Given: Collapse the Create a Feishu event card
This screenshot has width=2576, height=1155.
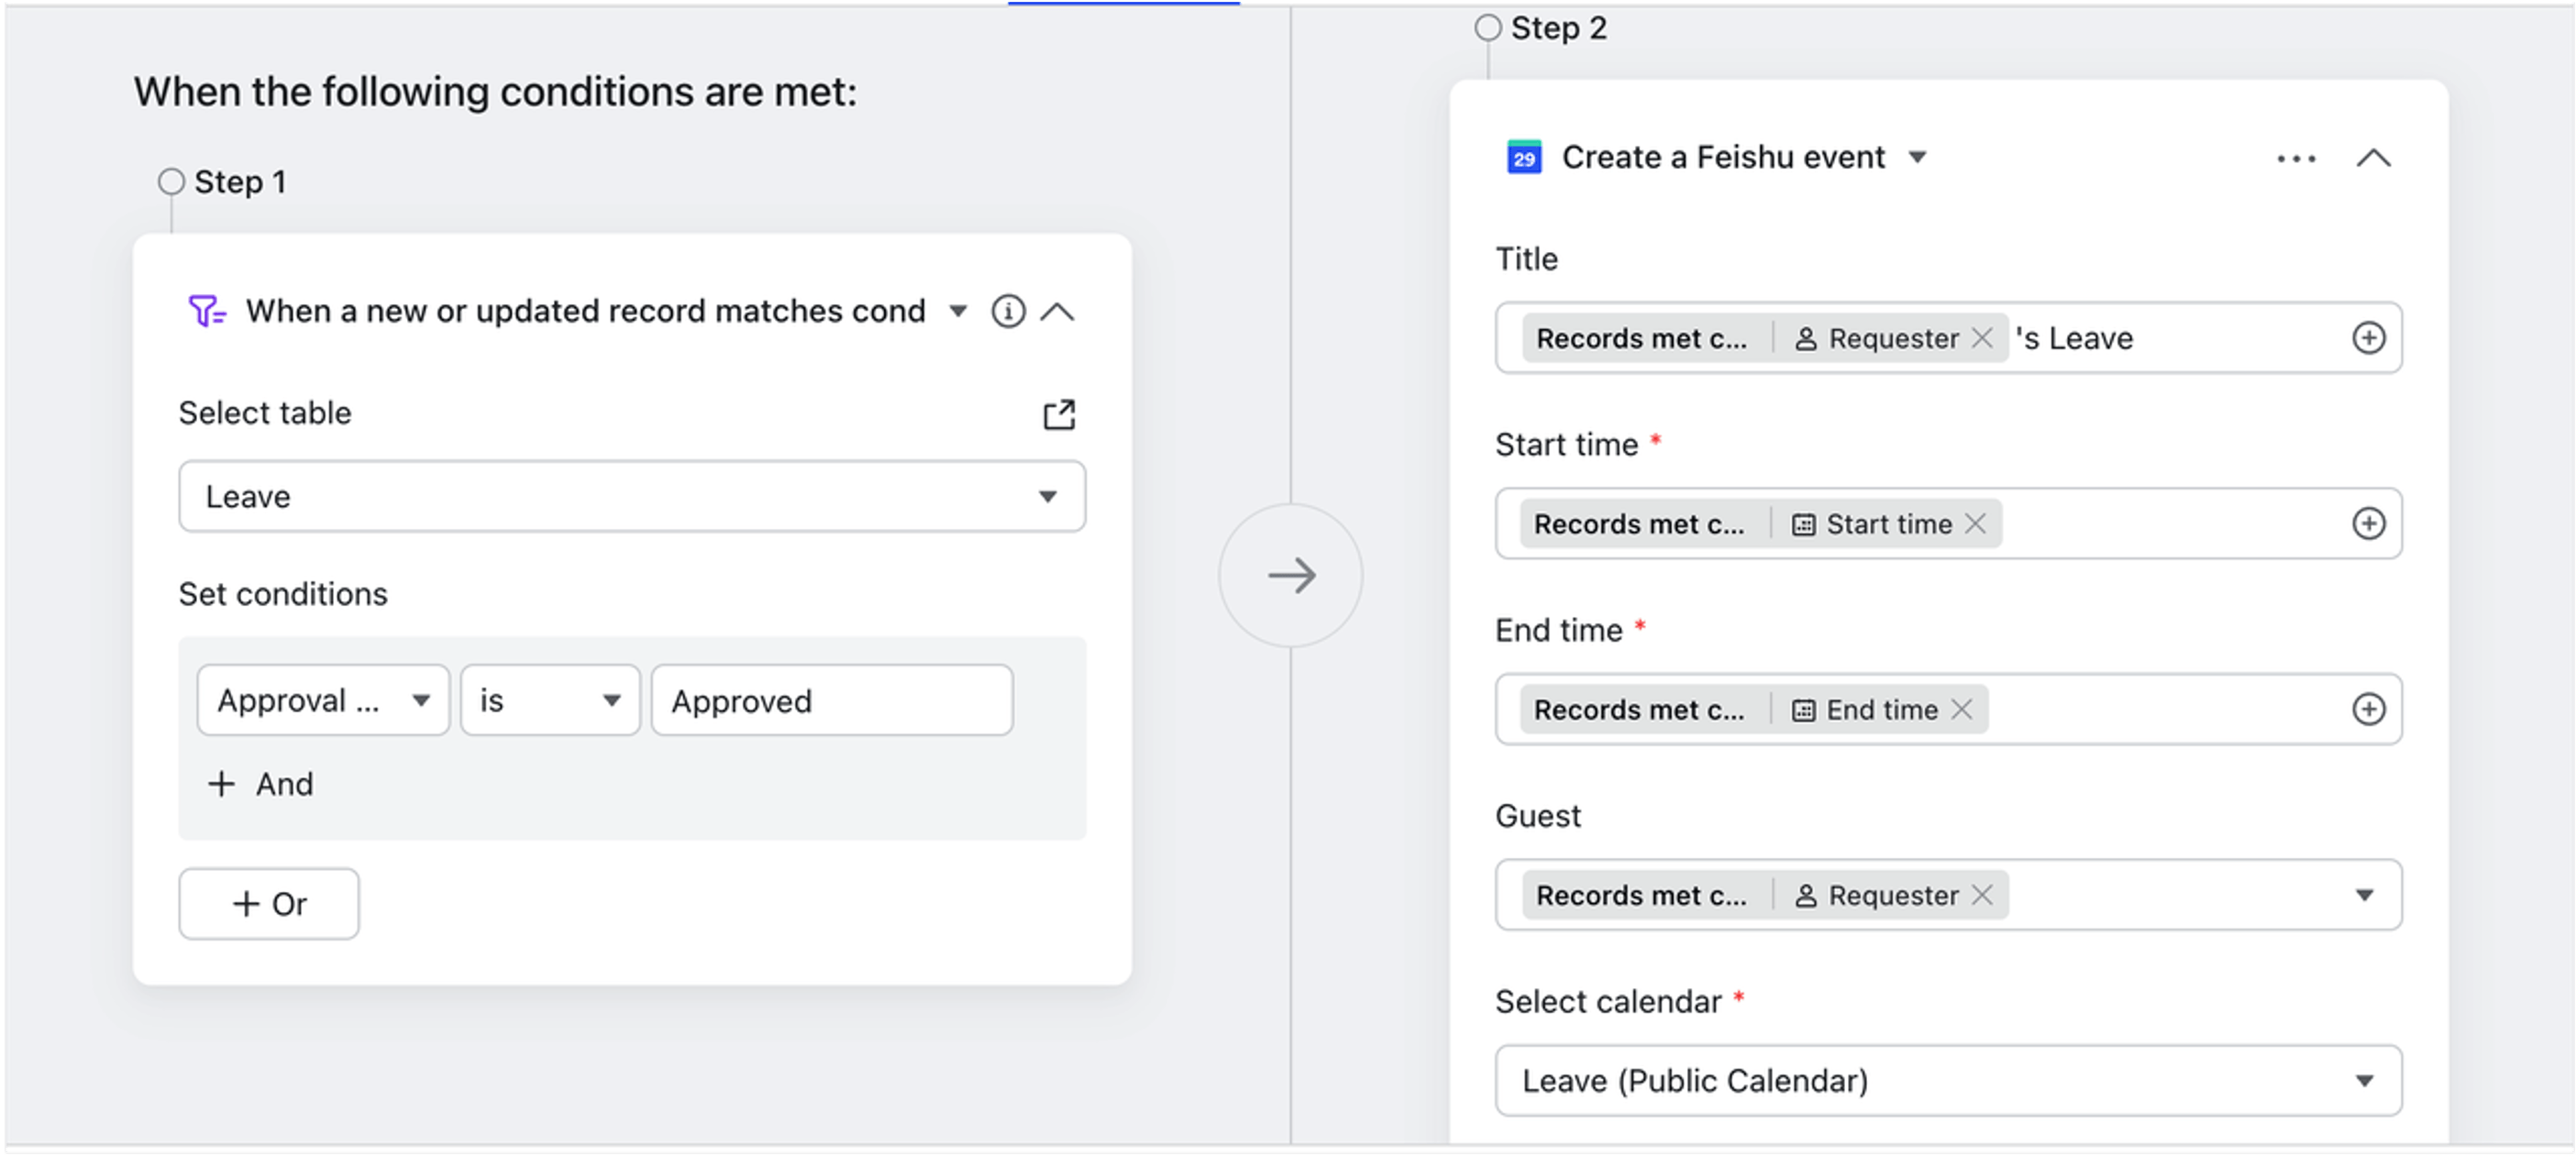Looking at the screenshot, I should coord(2374,158).
